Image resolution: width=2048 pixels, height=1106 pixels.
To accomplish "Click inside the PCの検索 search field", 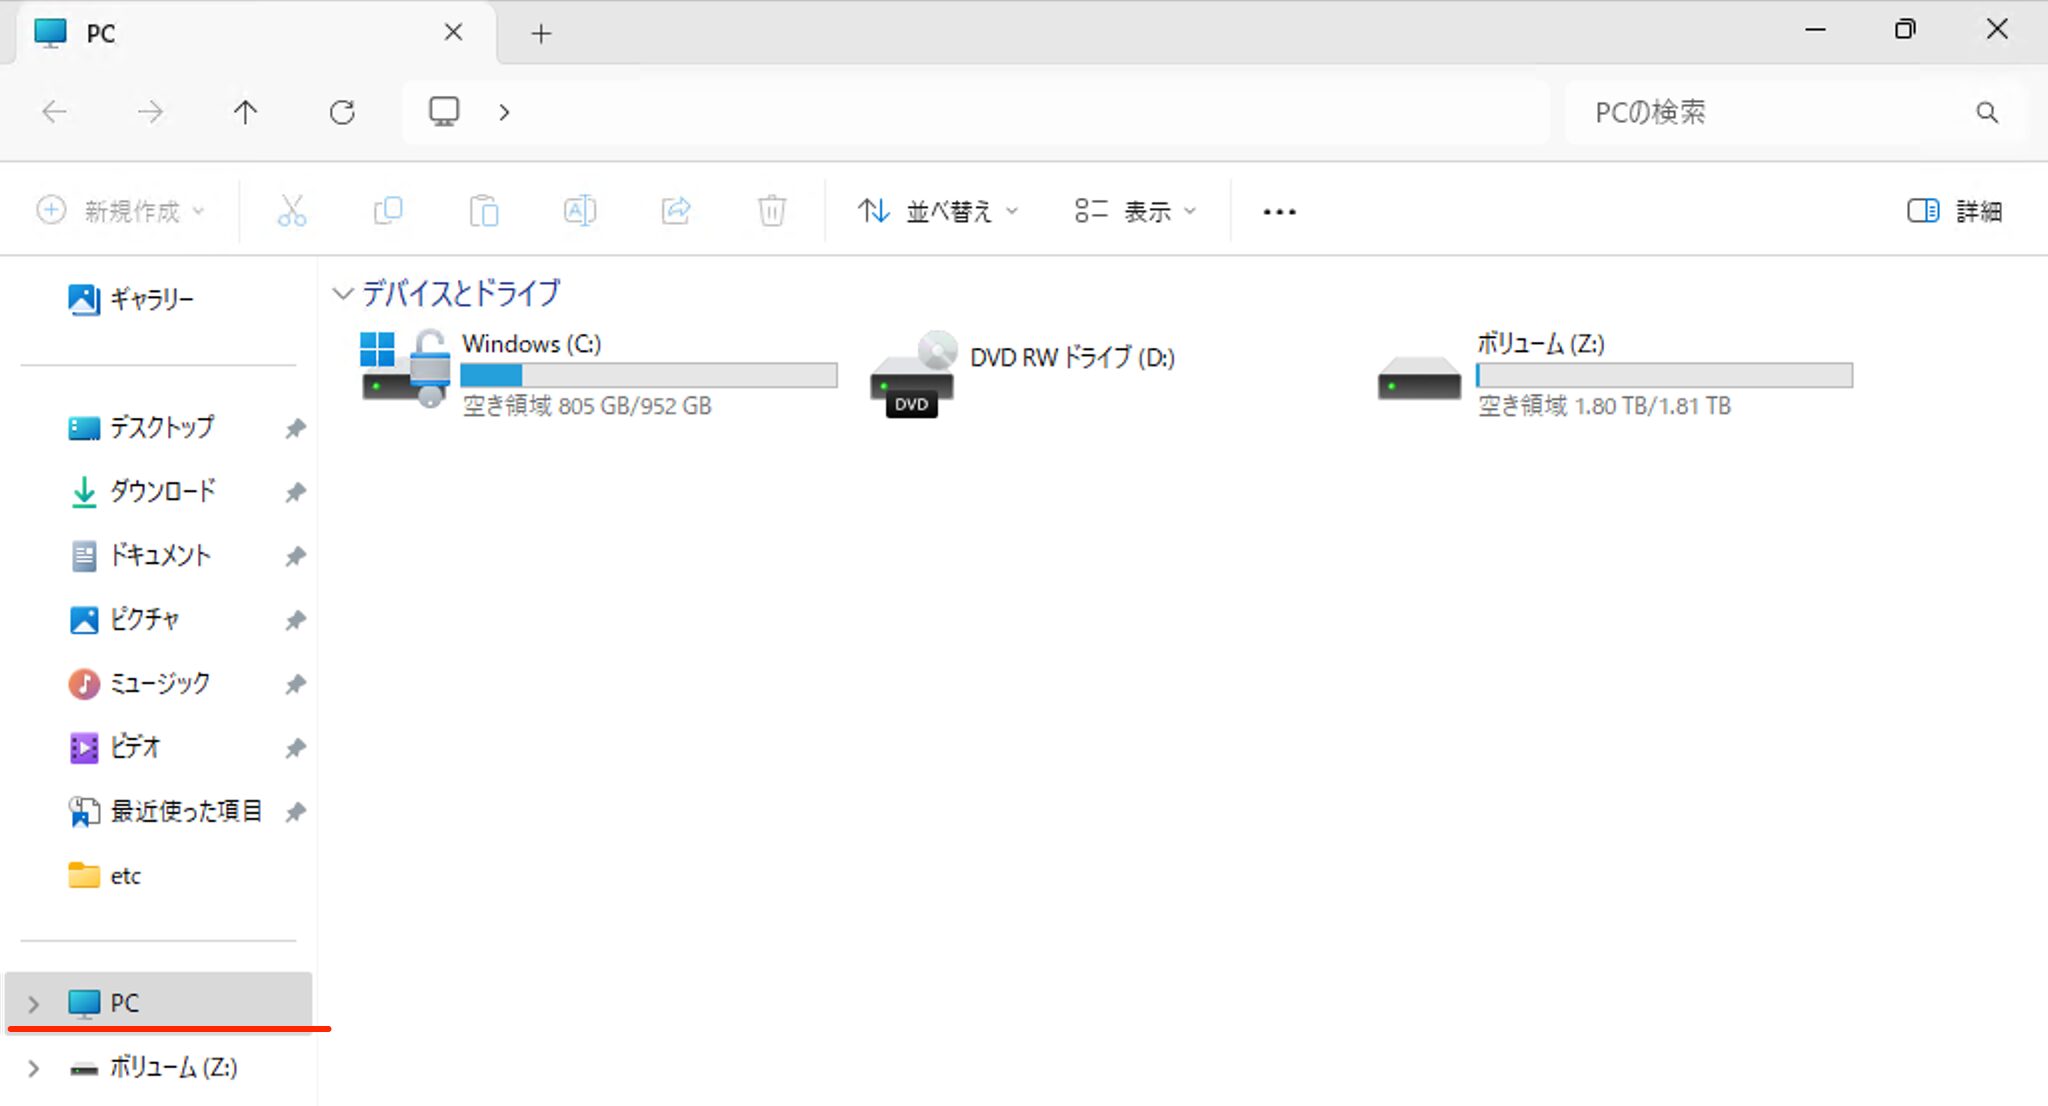I will coord(1750,112).
